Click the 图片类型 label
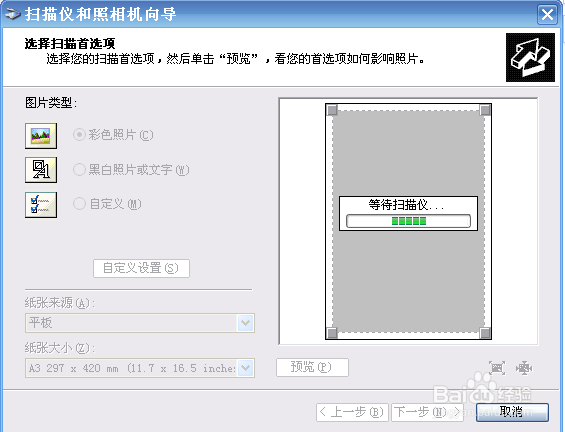The height and width of the screenshot is (432, 565). pos(51,103)
